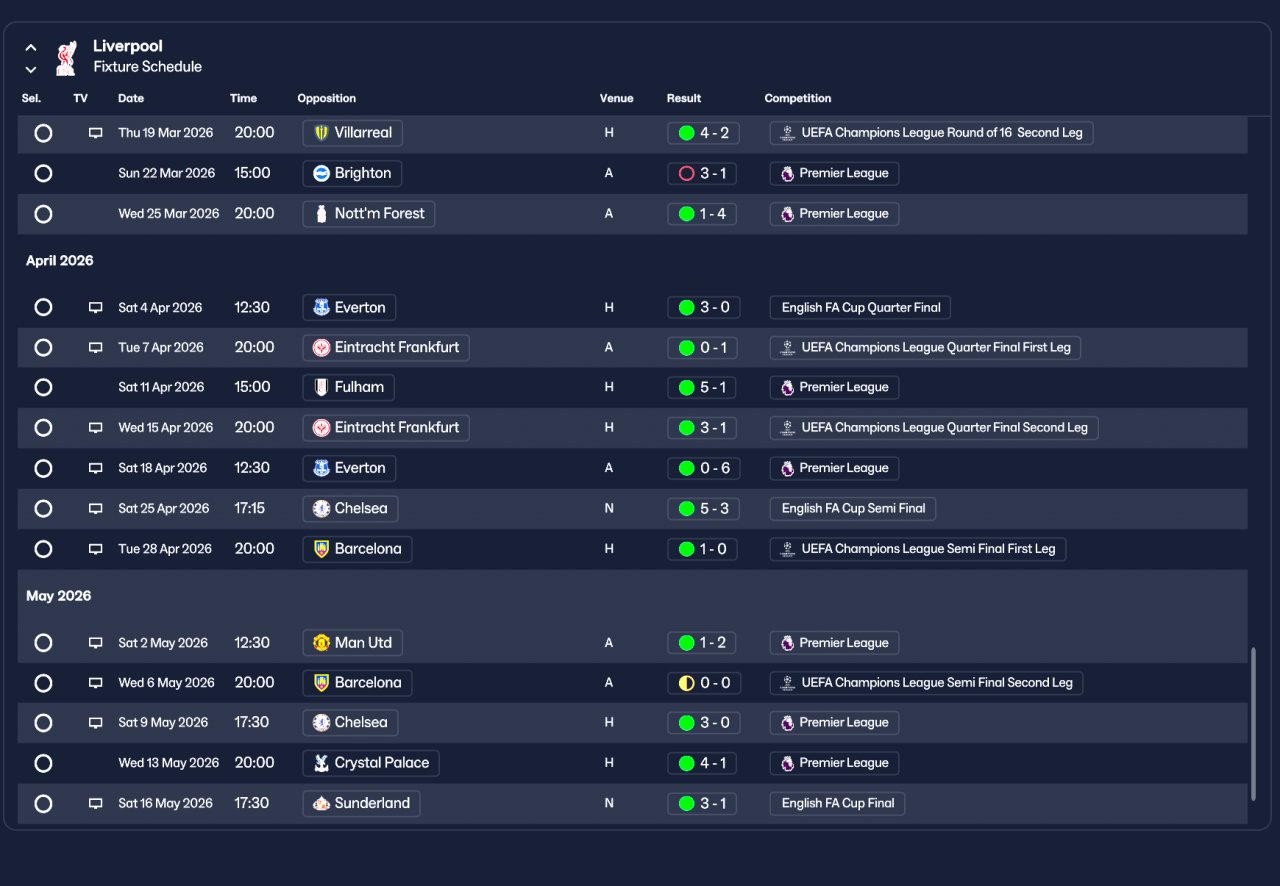
Task: Click the Sel. column header
Action: point(31,98)
